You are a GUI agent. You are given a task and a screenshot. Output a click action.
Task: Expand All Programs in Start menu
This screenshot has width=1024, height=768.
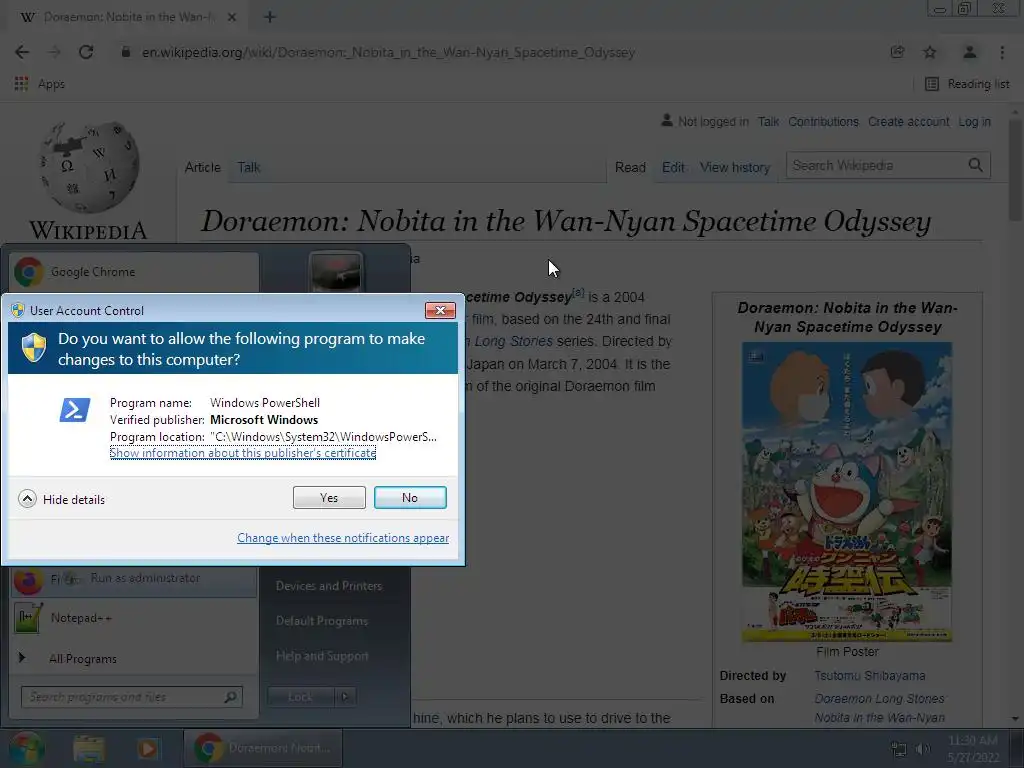pyautogui.click(x=134, y=658)
